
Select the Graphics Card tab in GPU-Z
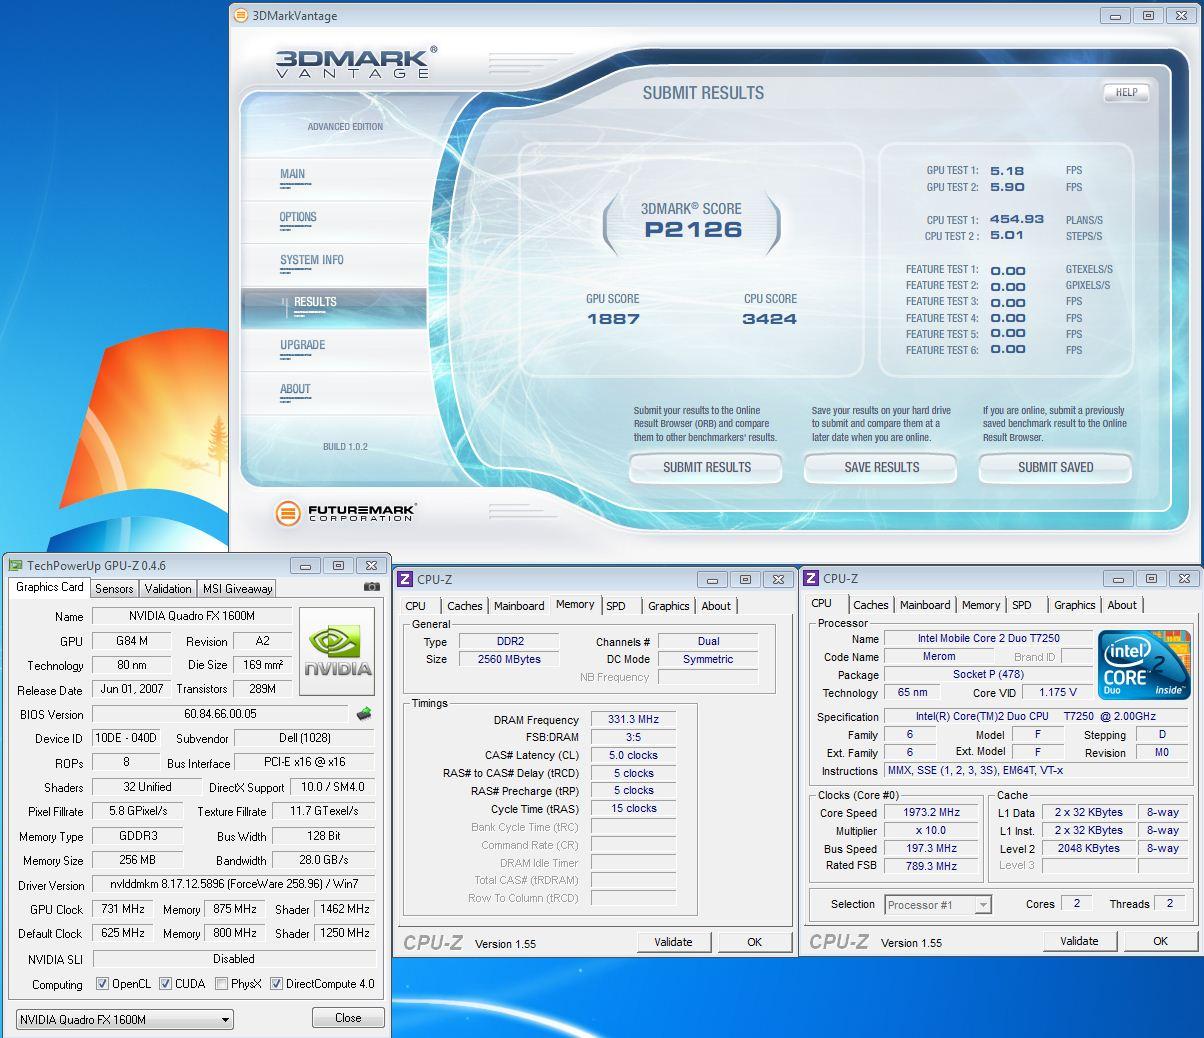[50, 587]
